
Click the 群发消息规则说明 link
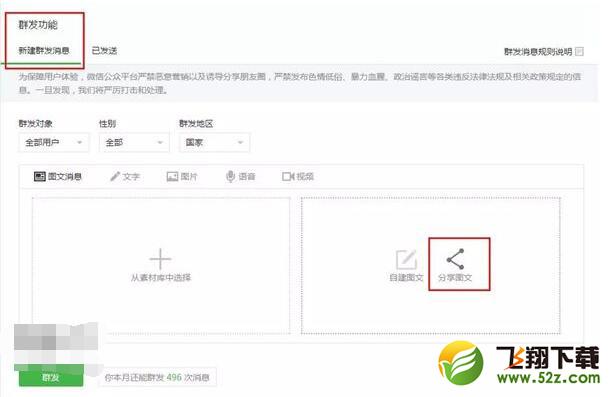coord(538,51)
